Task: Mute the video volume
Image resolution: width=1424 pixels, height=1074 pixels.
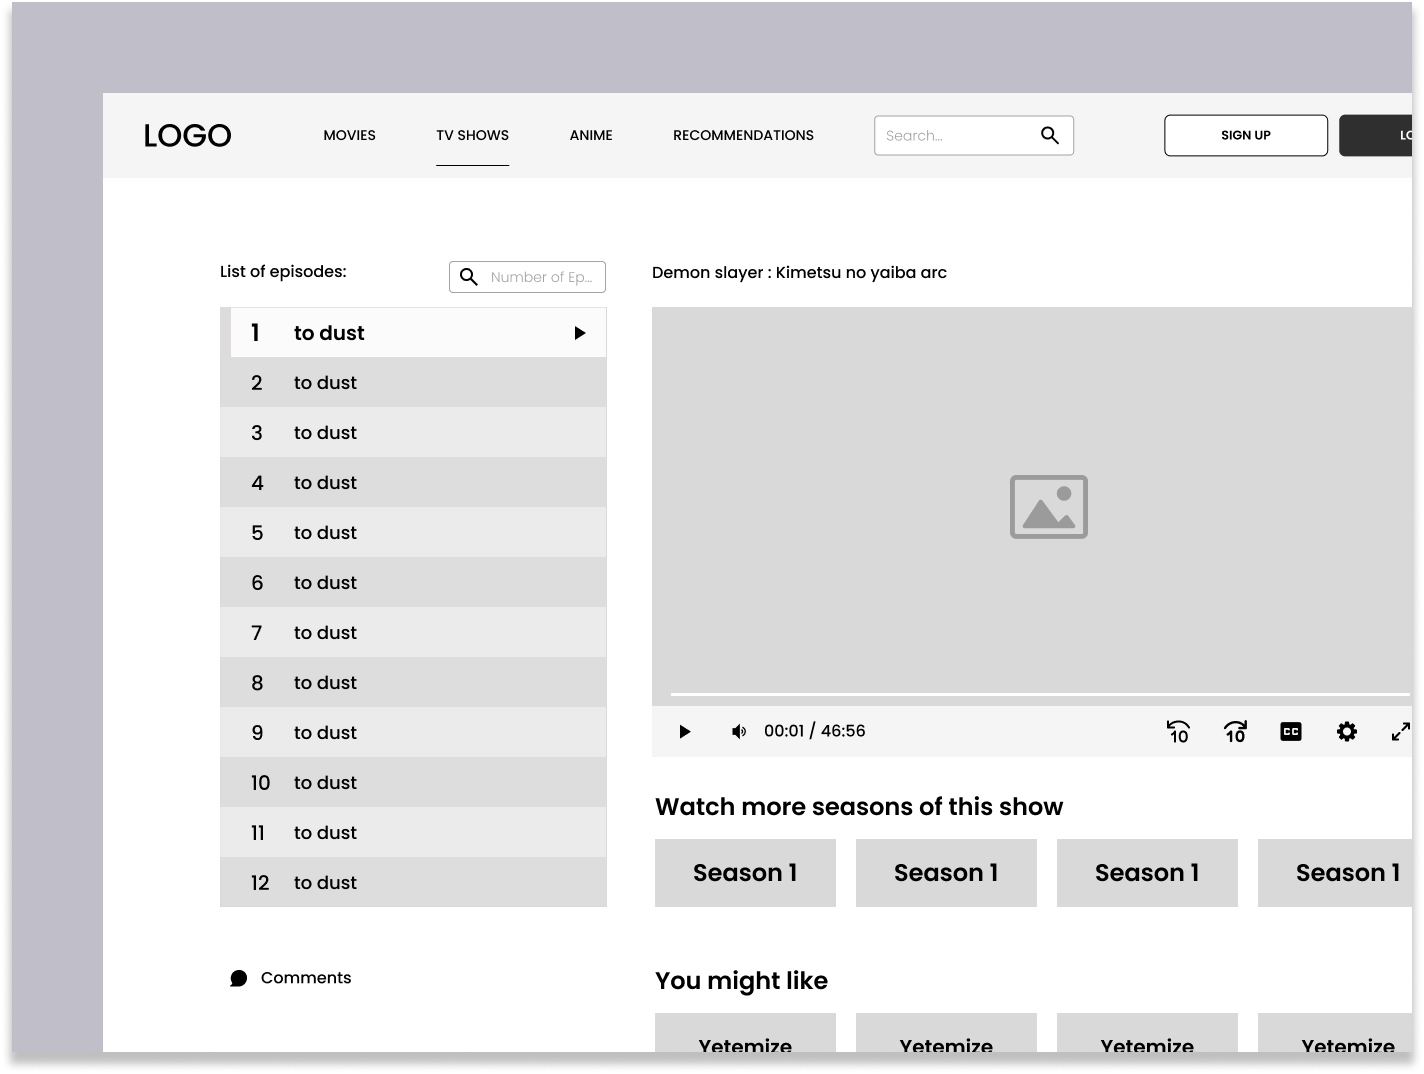Action: click(x=738, y=731)
